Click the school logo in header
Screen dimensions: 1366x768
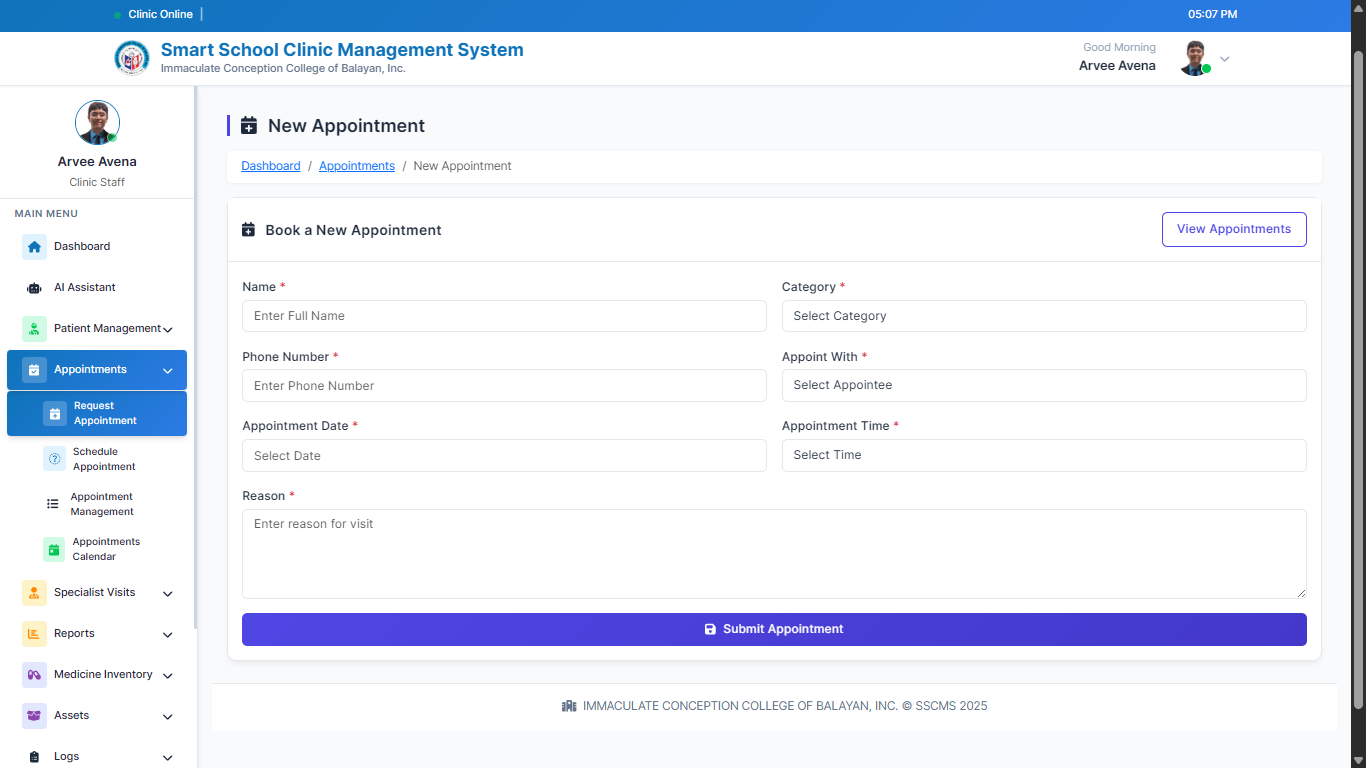point(132,58)
